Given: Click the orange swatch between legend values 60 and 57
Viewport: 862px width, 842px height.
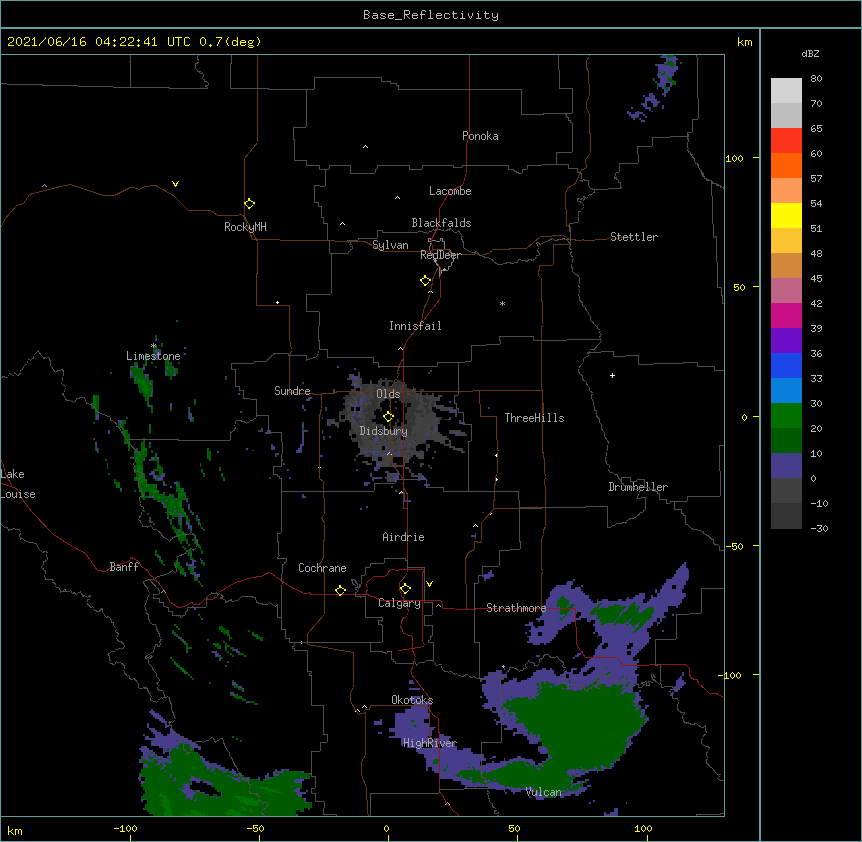Looking at the screenshot, I should click(786, 165).
